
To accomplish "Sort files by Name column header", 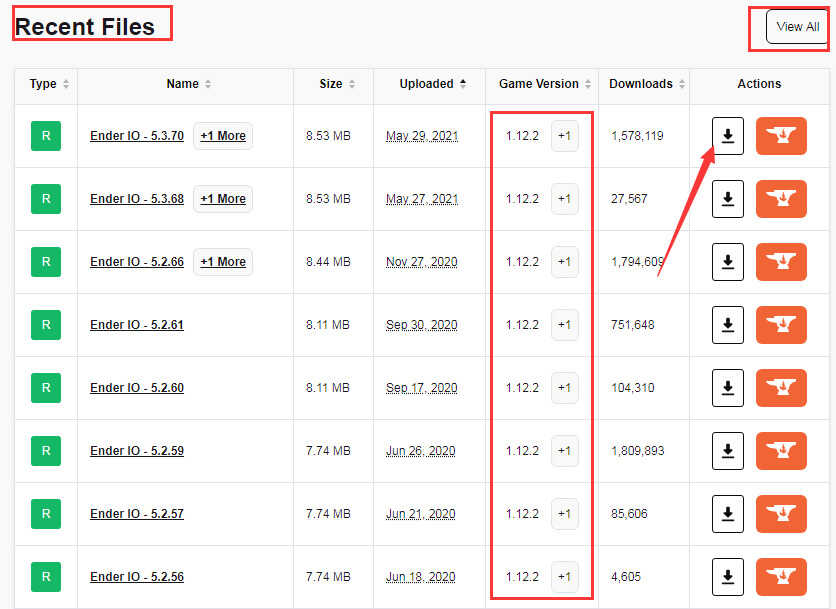I will click(x=189, y=84).
